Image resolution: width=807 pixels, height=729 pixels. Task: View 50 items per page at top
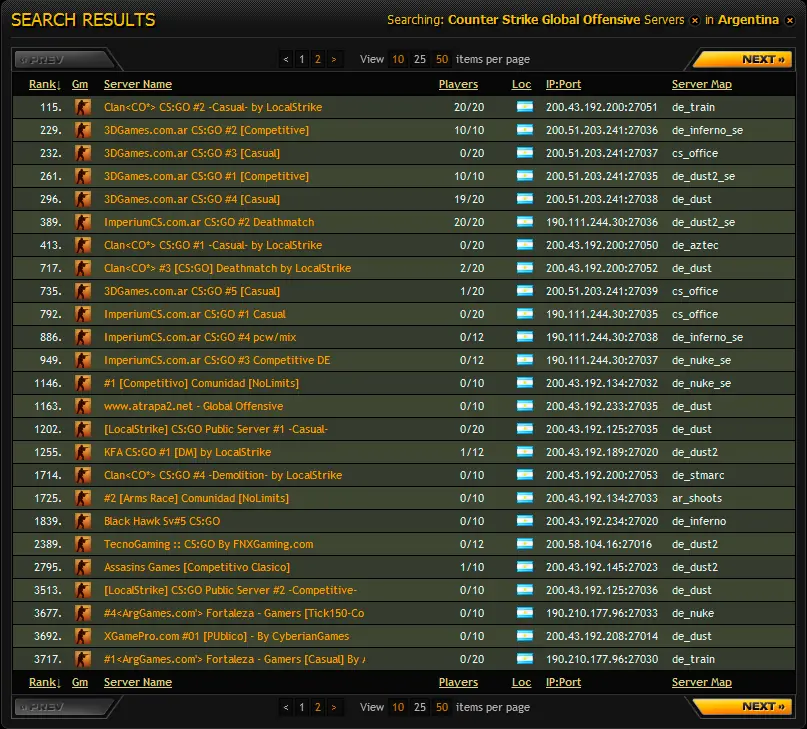pyautogui.click(x=442, y=59)
